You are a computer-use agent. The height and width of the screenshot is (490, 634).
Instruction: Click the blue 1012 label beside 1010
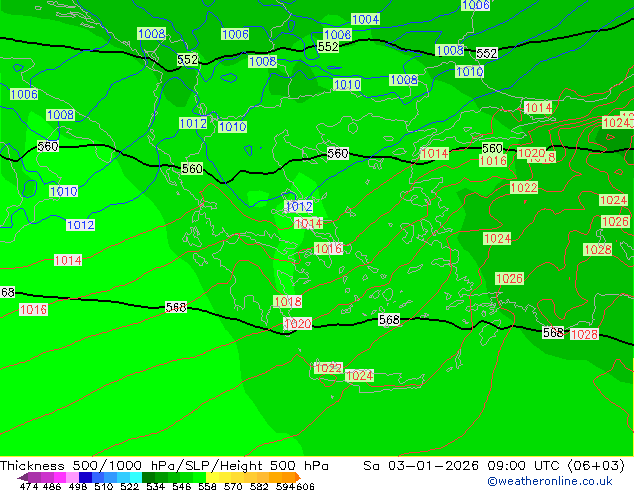pyautogui.click(x=193, y=123)
